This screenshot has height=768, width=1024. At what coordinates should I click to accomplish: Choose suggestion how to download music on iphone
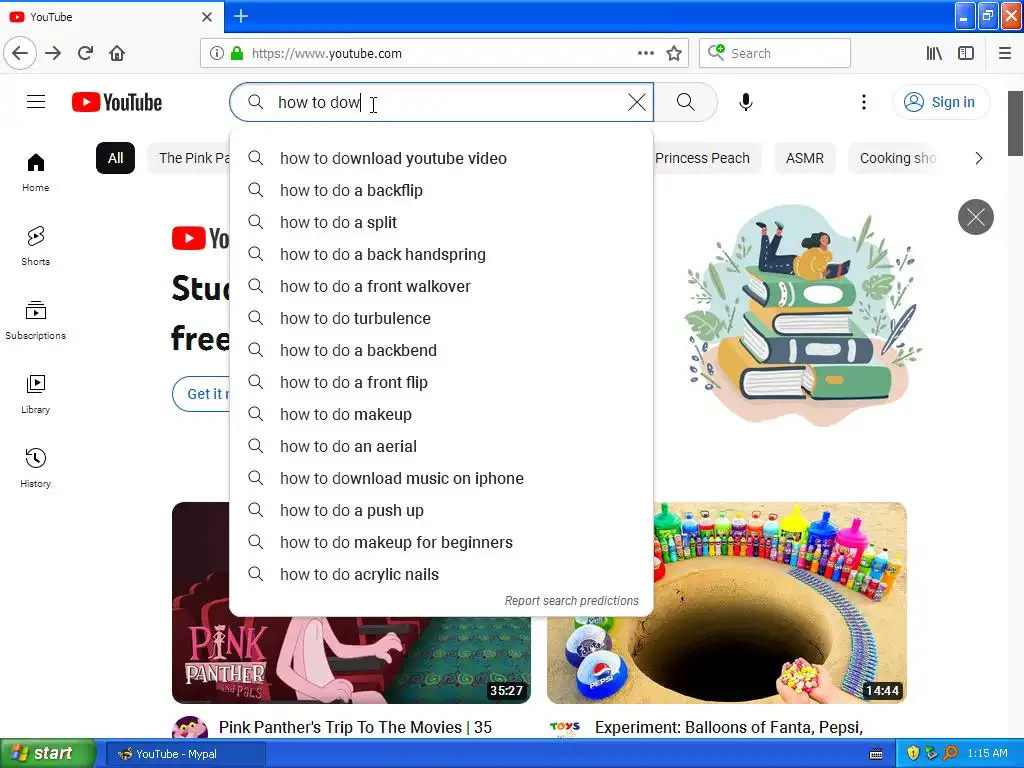[x=441, y=478]
